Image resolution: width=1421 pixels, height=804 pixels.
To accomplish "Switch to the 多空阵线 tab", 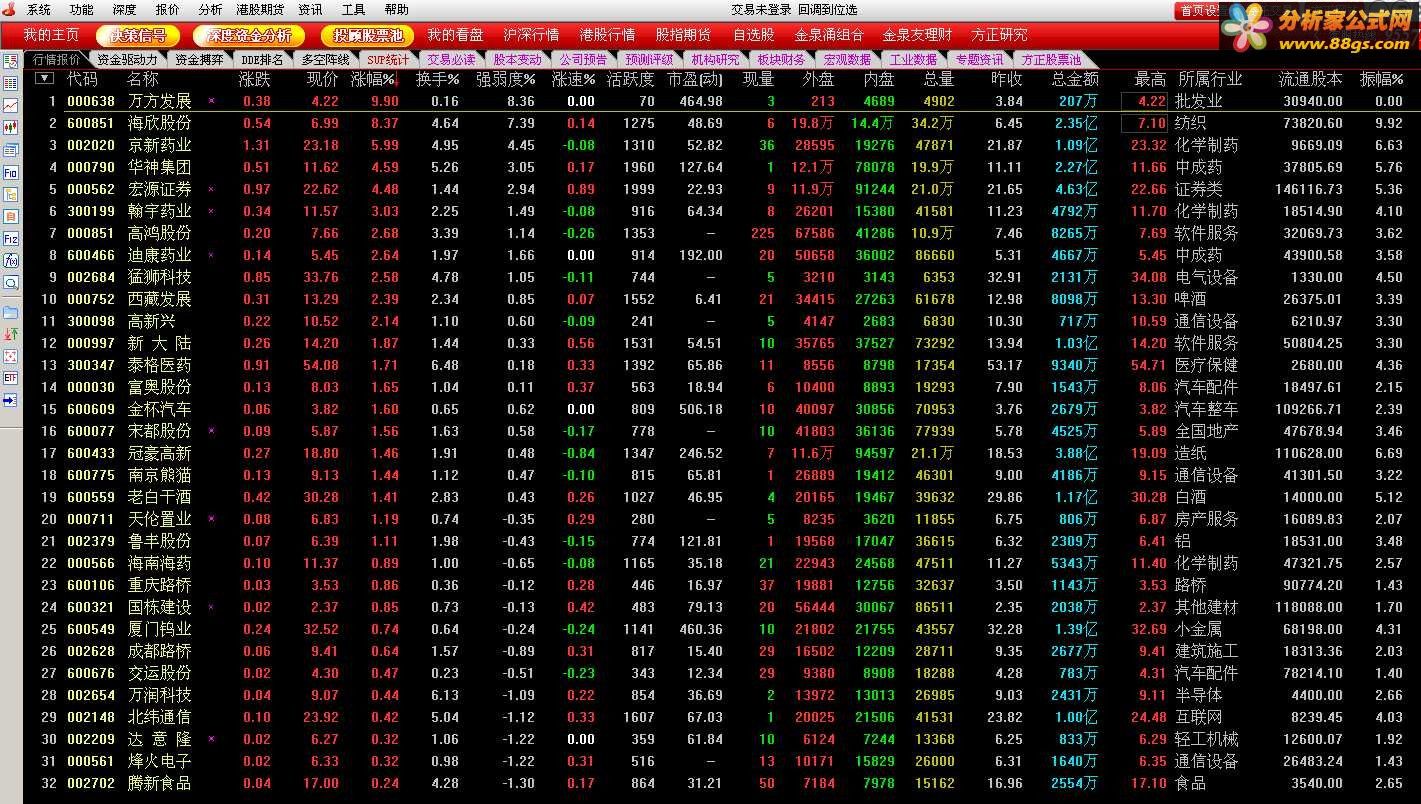I will pos(325,60).
